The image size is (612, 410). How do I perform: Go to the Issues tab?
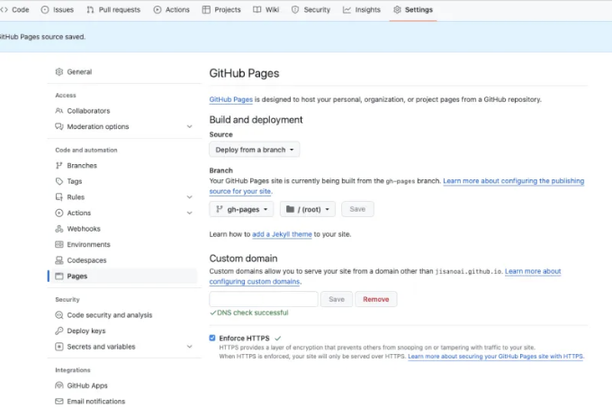pyautogui.click(x=57, y=10)
